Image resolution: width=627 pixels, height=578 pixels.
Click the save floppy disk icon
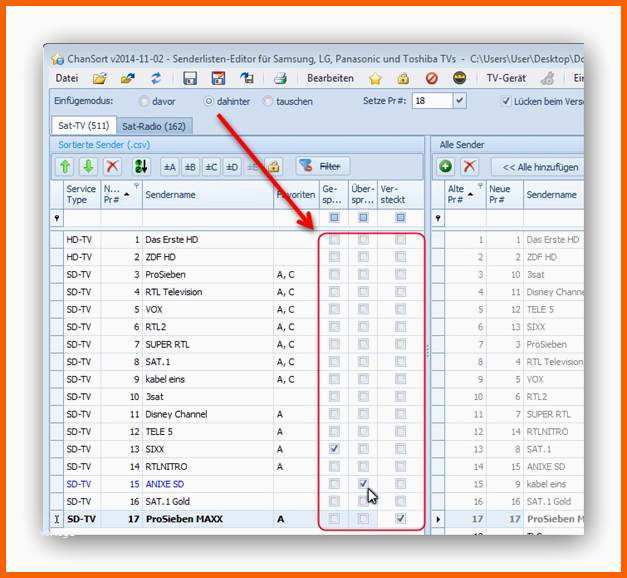click(190, 78)
